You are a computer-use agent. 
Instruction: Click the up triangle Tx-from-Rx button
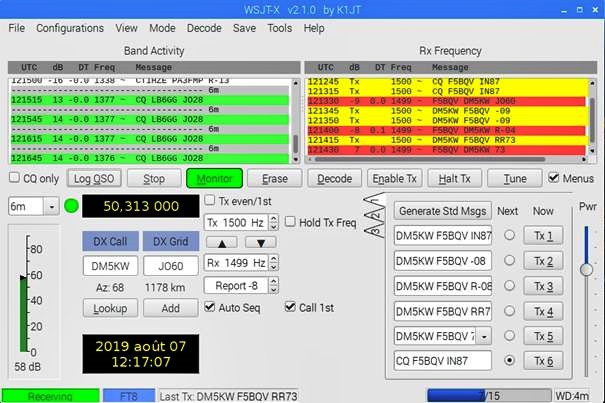point(222,243)
